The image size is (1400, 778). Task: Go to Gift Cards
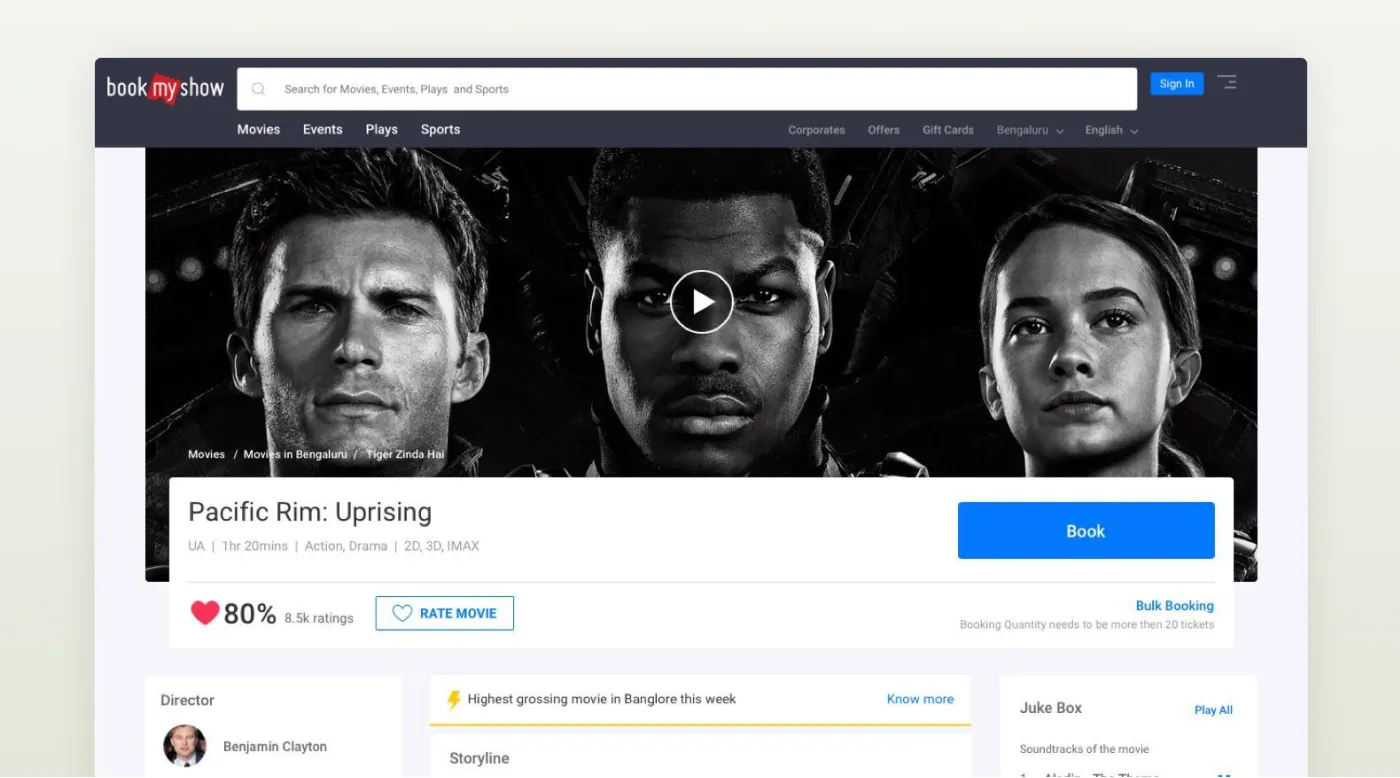[x=948, y=130]
